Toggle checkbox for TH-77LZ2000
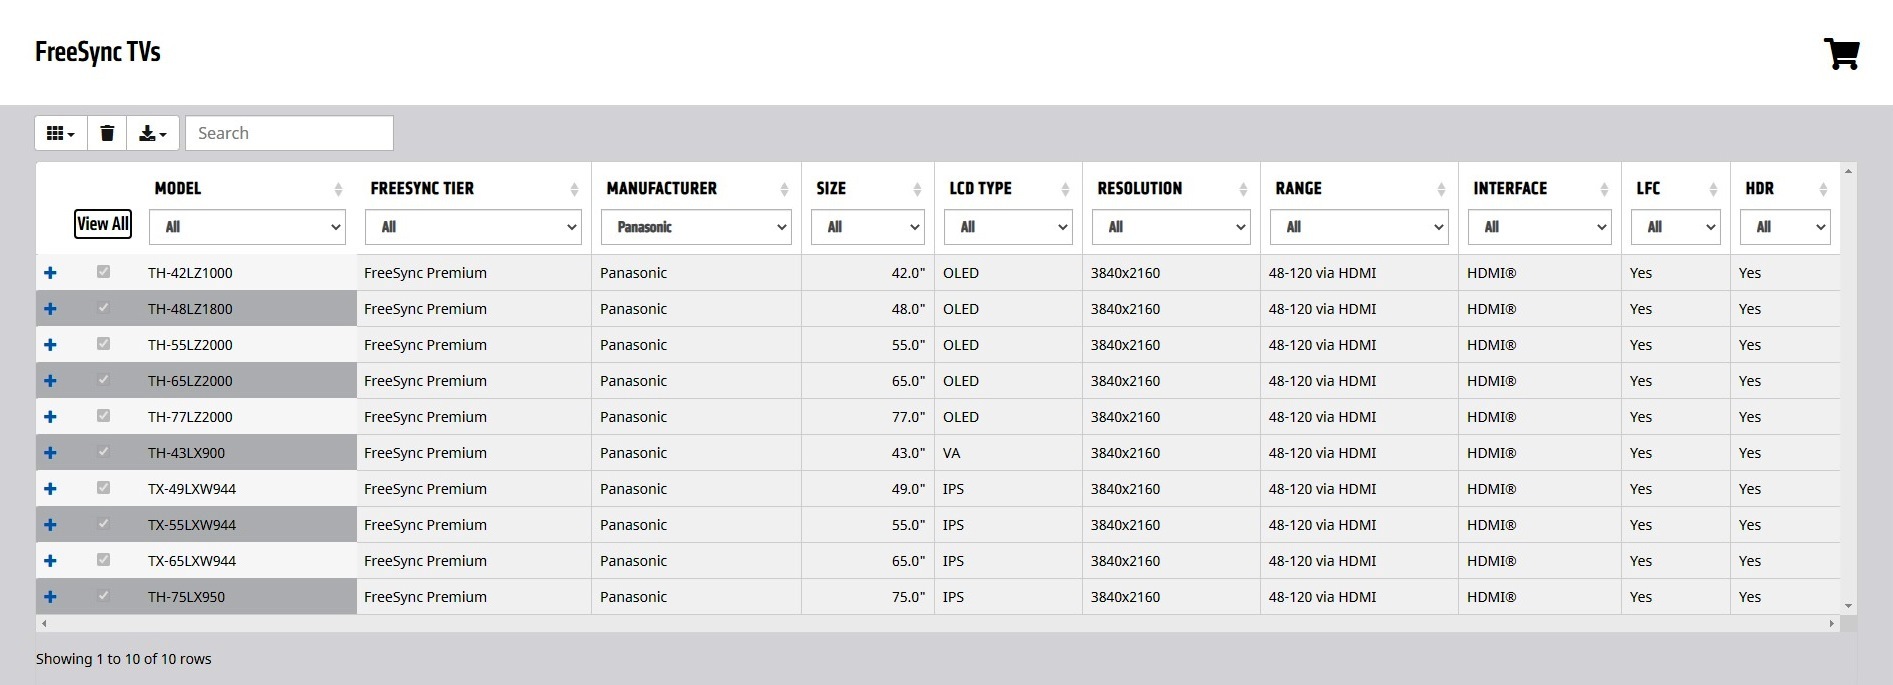Screen dimensions: 1893x685 click(x=103, y=416)
